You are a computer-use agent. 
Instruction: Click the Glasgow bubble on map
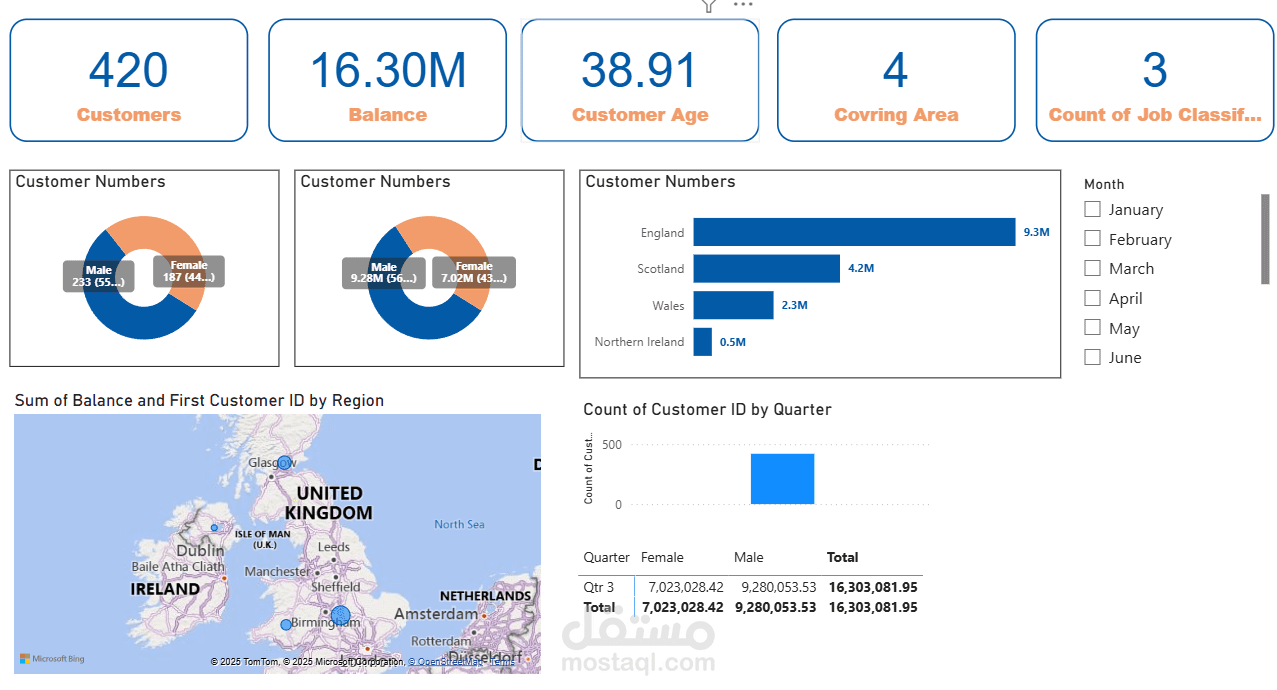point(284,462)
